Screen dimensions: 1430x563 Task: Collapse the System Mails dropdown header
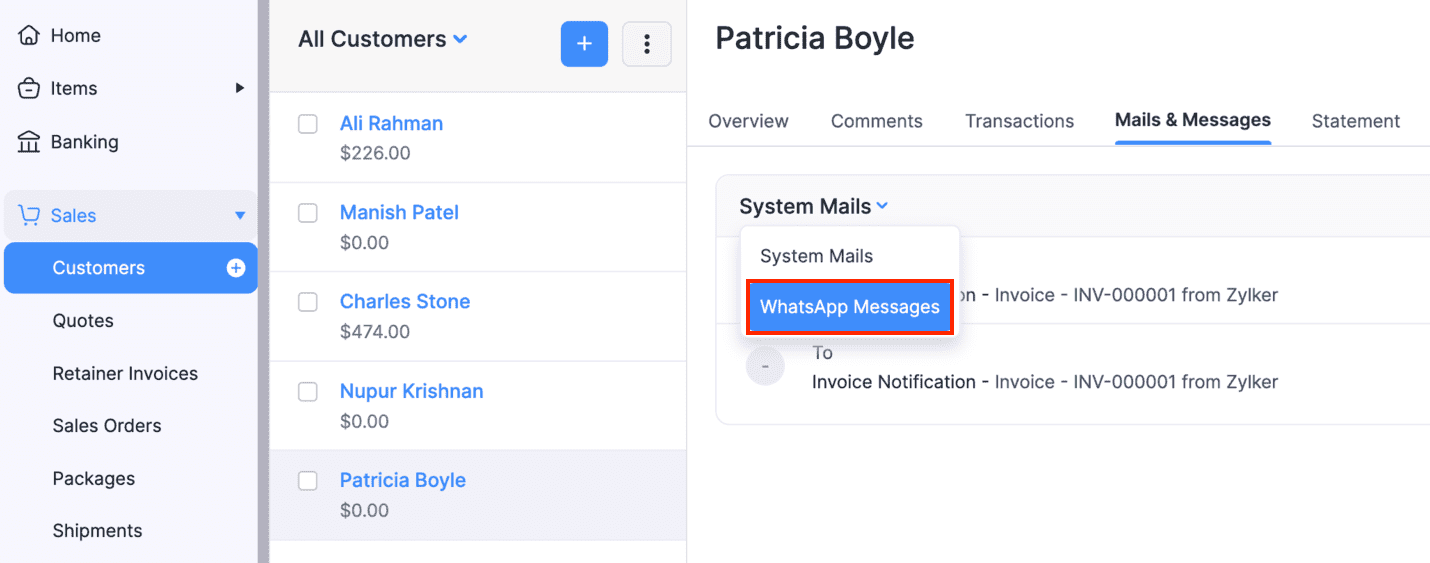pos(813,207)
